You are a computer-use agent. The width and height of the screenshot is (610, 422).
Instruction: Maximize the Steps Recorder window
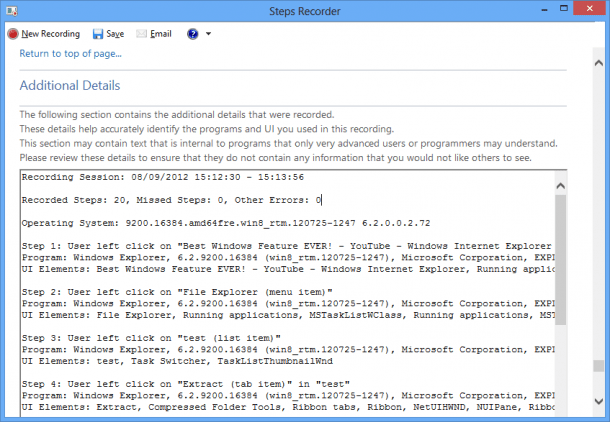coord(564,9)
